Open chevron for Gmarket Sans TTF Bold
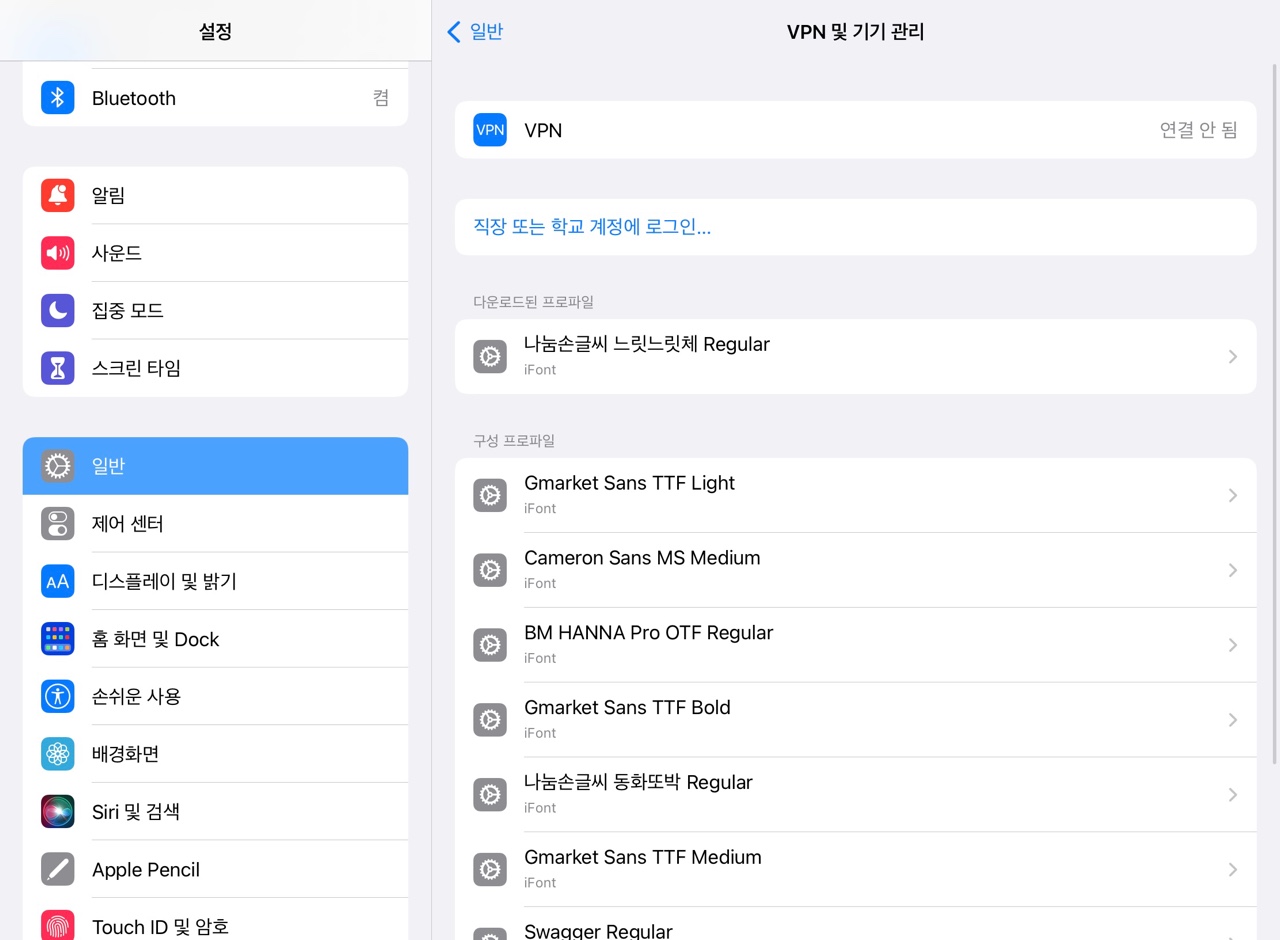The width and height of the screenshot is (1280, 940). pyautogui.click(x=1232, y=720)
